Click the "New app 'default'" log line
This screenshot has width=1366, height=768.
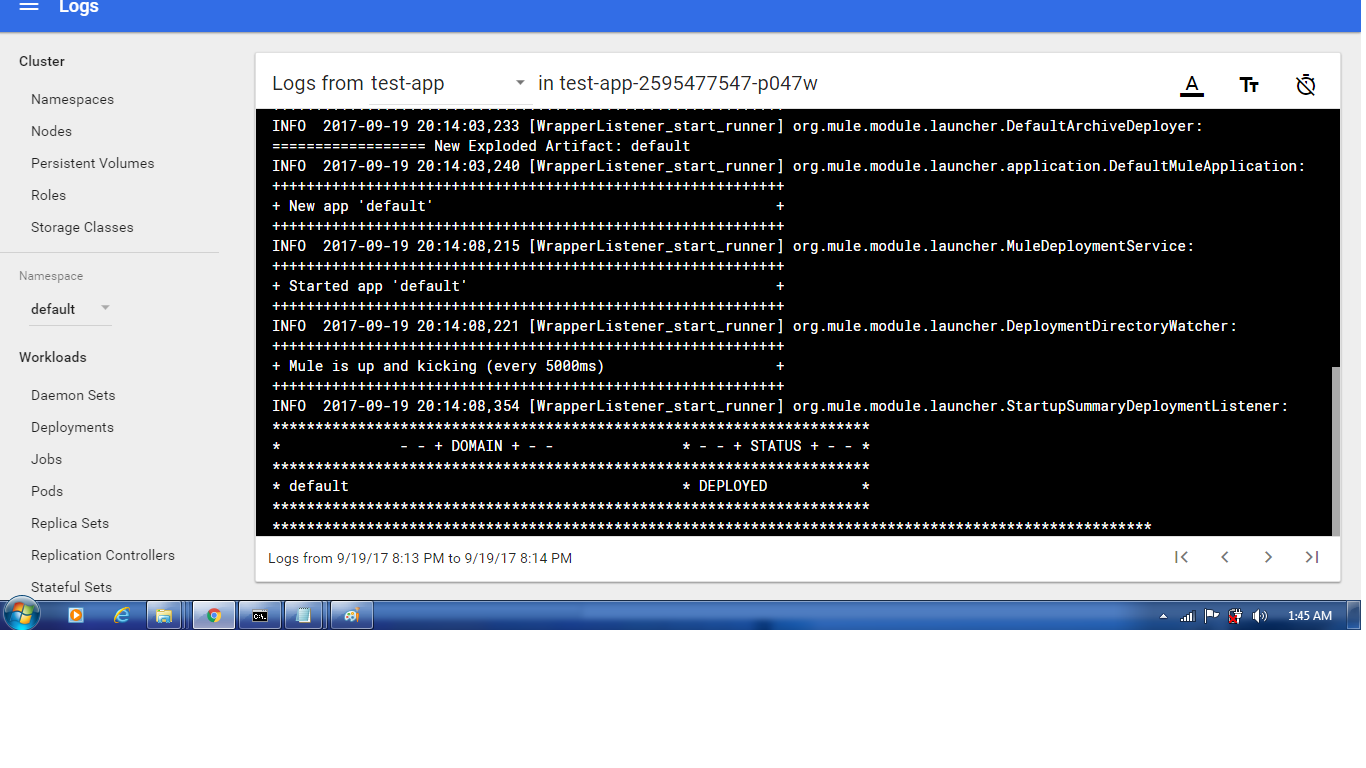click(x=528, y=206)
